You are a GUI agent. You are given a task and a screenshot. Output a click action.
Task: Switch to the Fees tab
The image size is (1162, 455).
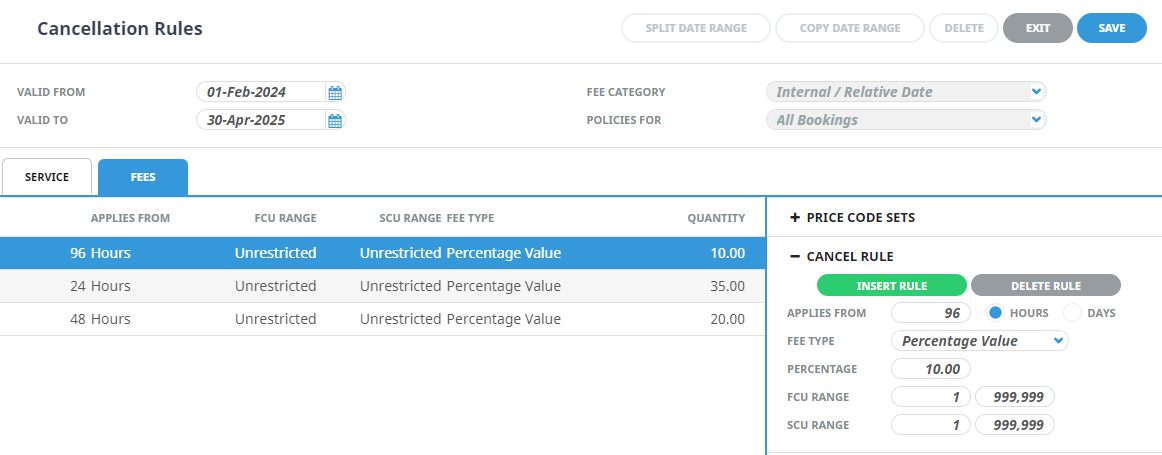[x=143, y=177]
